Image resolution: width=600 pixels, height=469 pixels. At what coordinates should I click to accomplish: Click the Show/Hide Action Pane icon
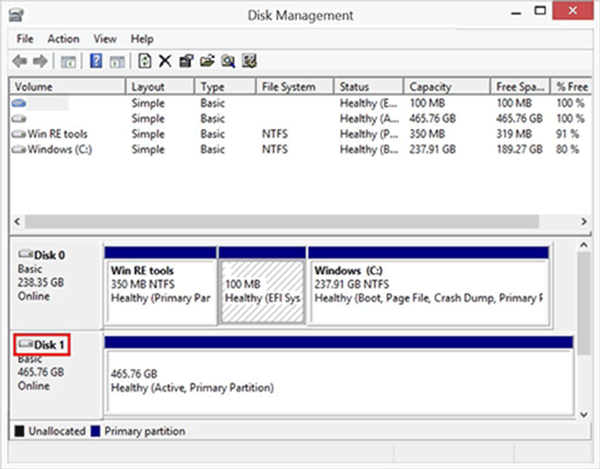pyautogui.click(x=117, y=62)
